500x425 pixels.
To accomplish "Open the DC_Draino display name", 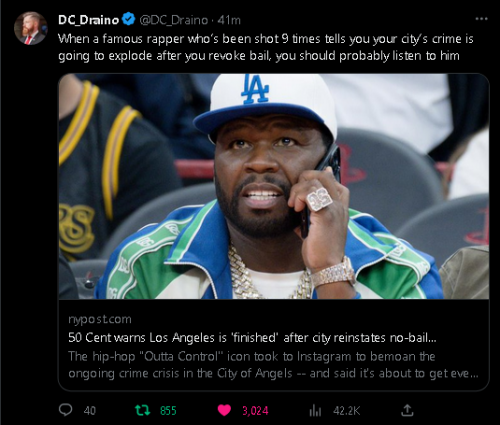I will click(88, 20).
